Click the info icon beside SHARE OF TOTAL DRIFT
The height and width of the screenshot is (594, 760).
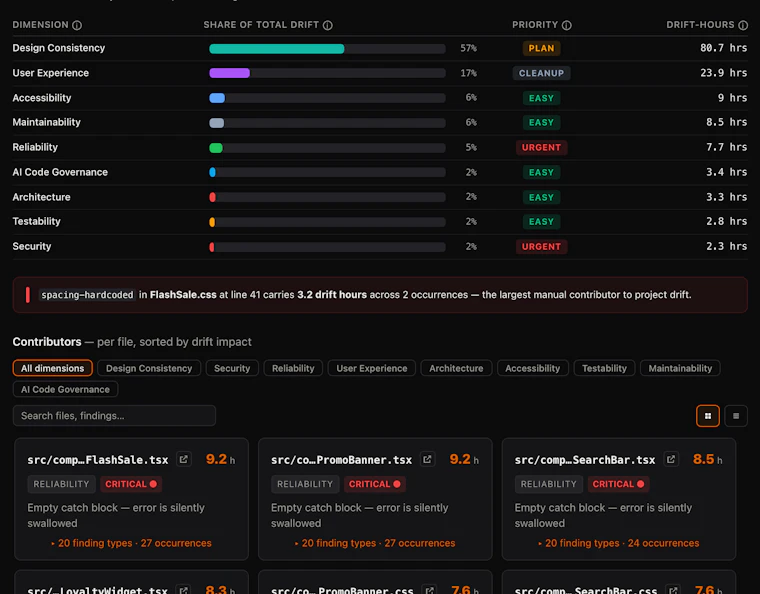click(x=328, y=25)
